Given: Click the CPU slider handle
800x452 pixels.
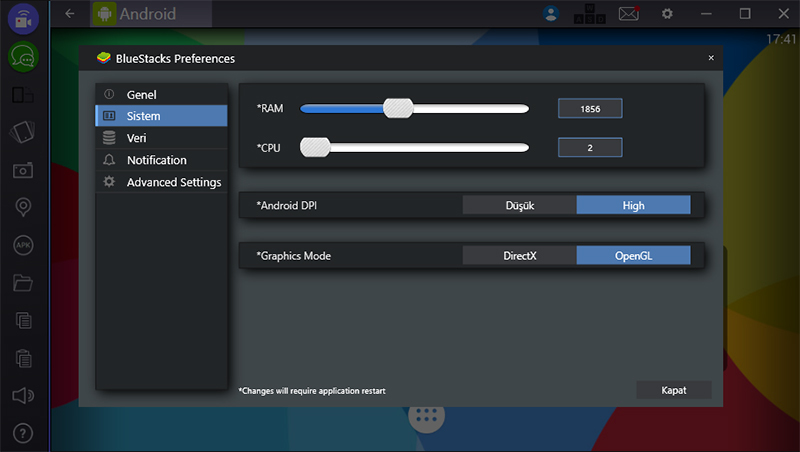Looking at the screenshot, I should point(315,147).
